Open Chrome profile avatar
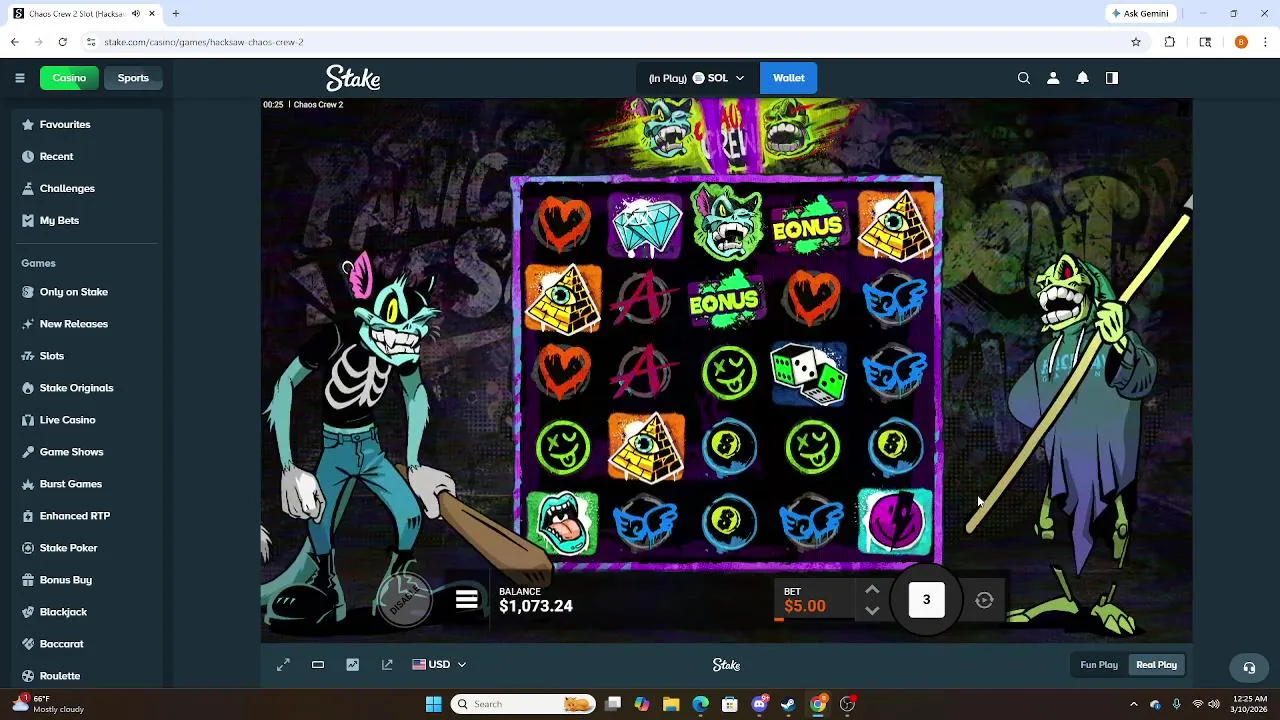This screenshot has height=720, width=1280. (x=1241, y=42)
